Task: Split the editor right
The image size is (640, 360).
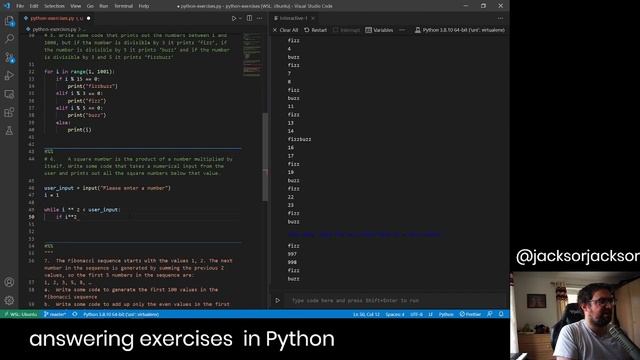Action: pos(249,18)
